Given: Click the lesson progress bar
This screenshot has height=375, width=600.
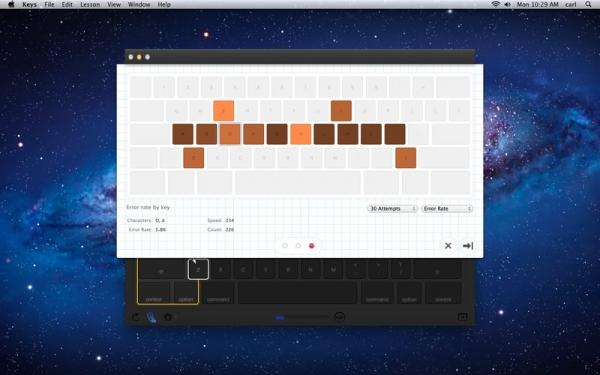Looking at the screenshot, I should (x=302, y=317).
